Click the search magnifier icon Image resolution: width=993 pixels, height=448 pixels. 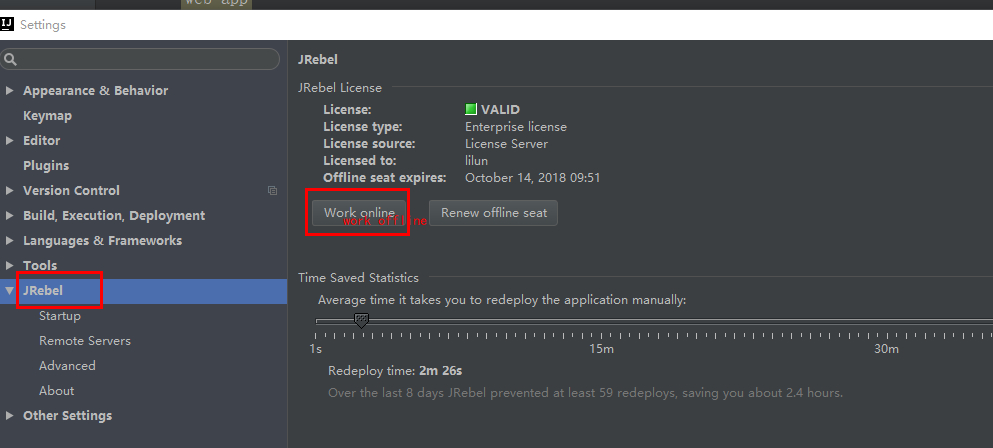click(x=9, y=59)
